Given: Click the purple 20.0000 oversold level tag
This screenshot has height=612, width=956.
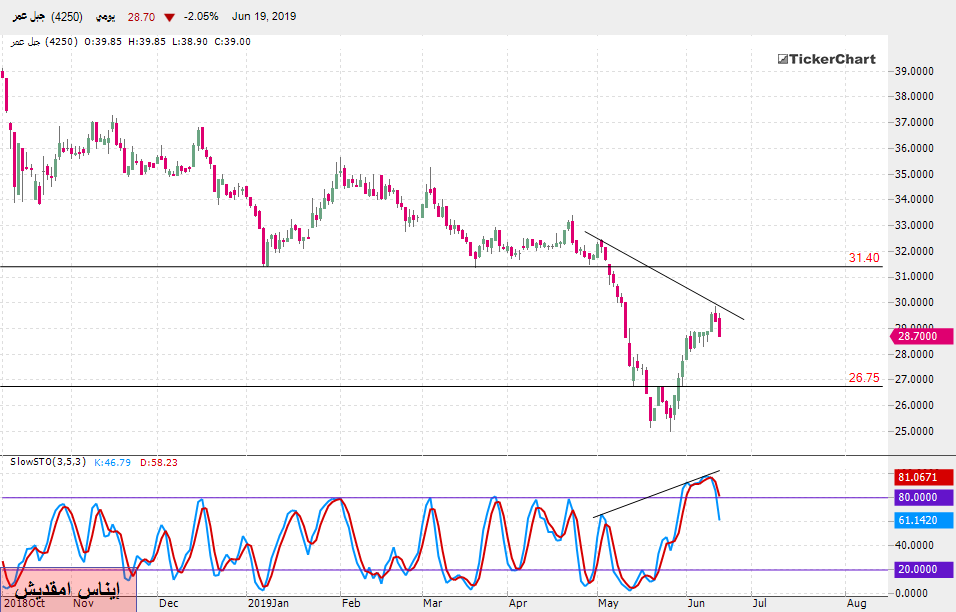Looking at the screenshot, I should tap(920, 569).
